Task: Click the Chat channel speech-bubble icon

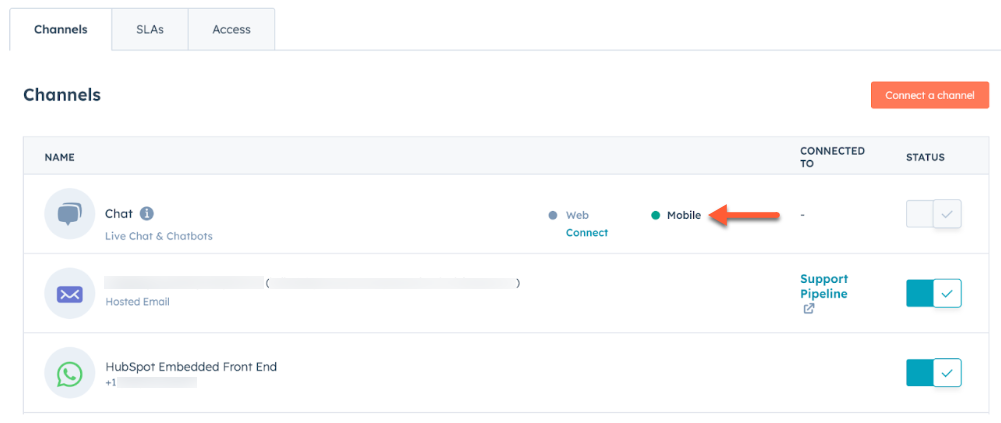Action: click(x=70, y=214)
